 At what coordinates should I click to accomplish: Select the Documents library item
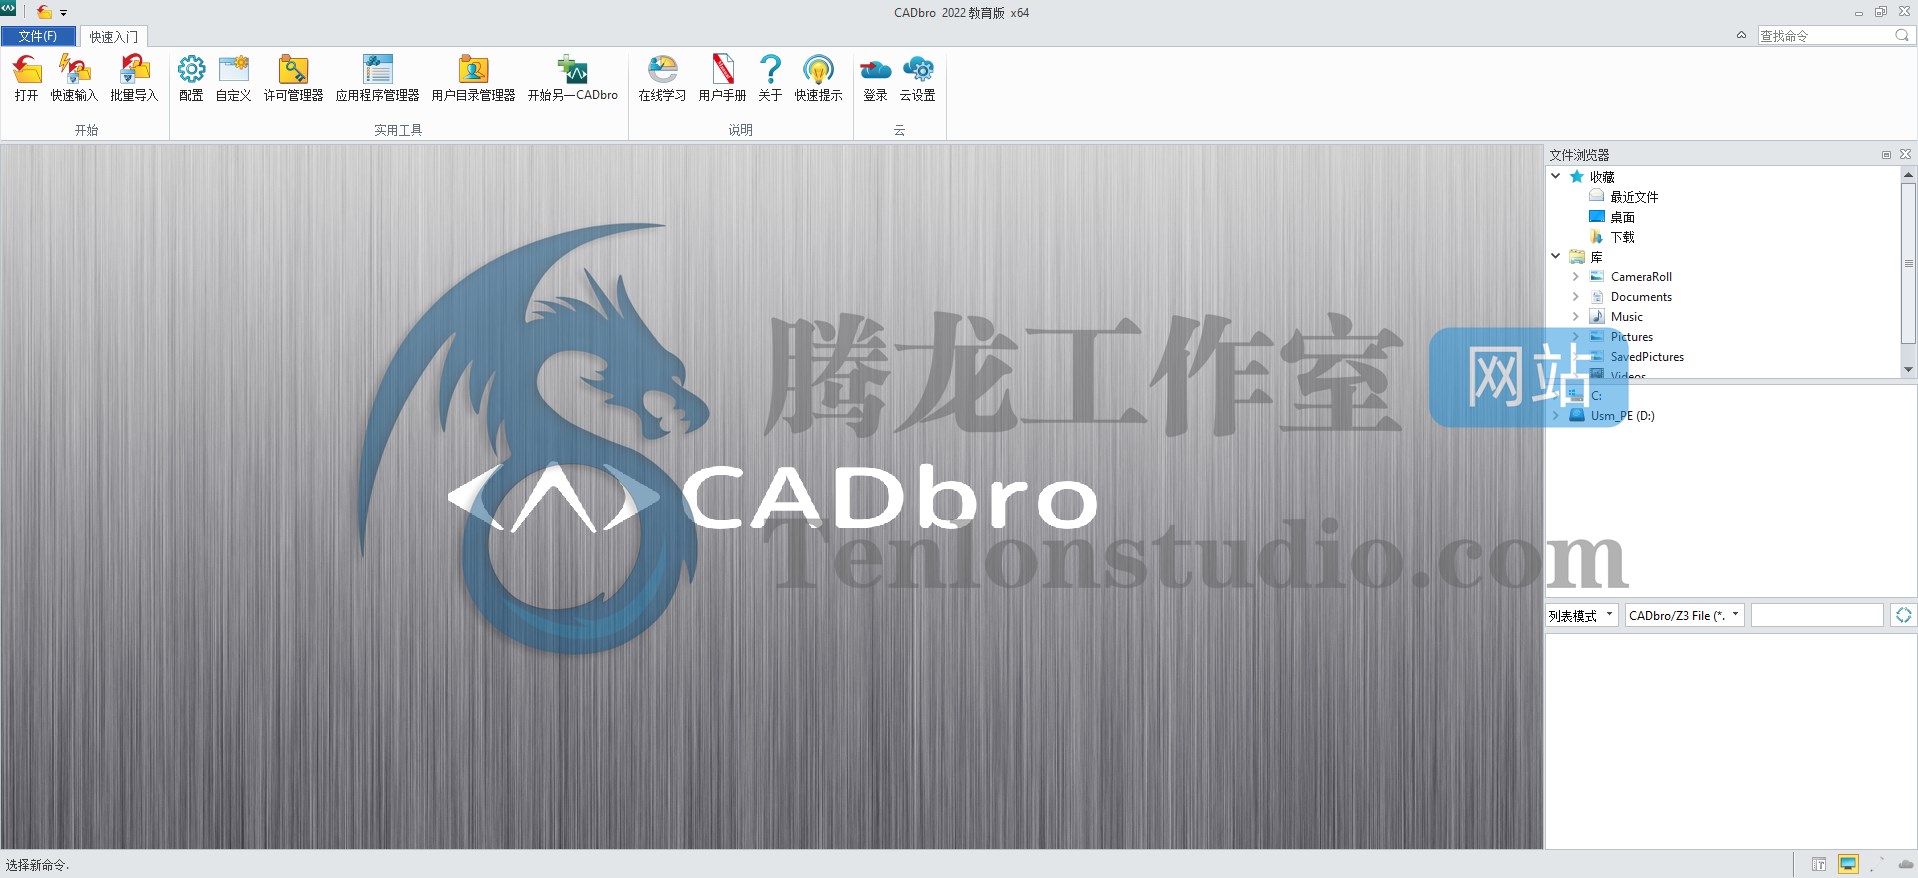(x=1641, y=297)
